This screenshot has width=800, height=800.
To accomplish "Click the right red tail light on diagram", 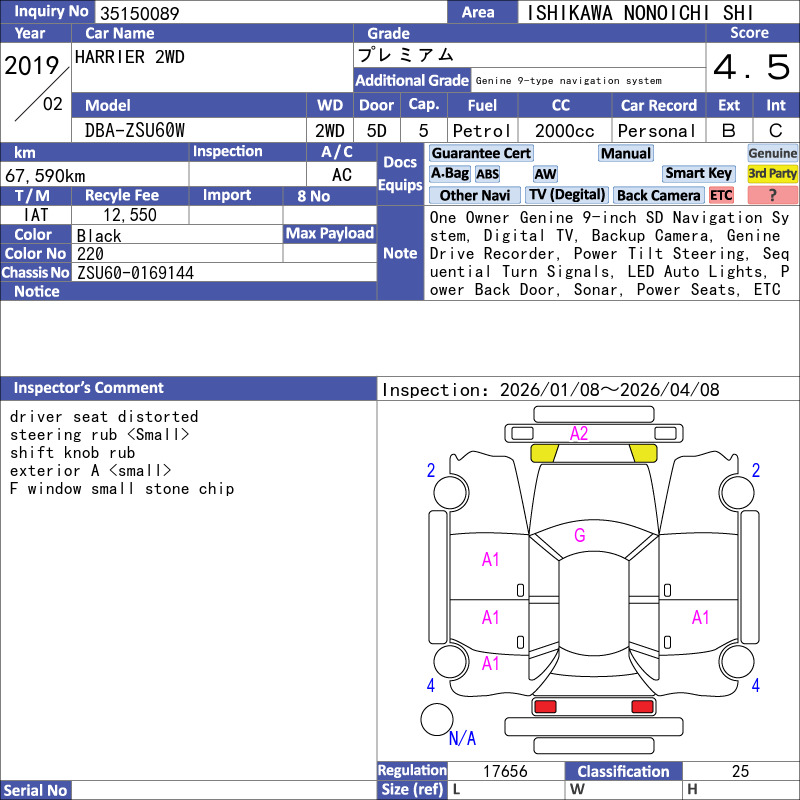I will [x=643, y=707].
